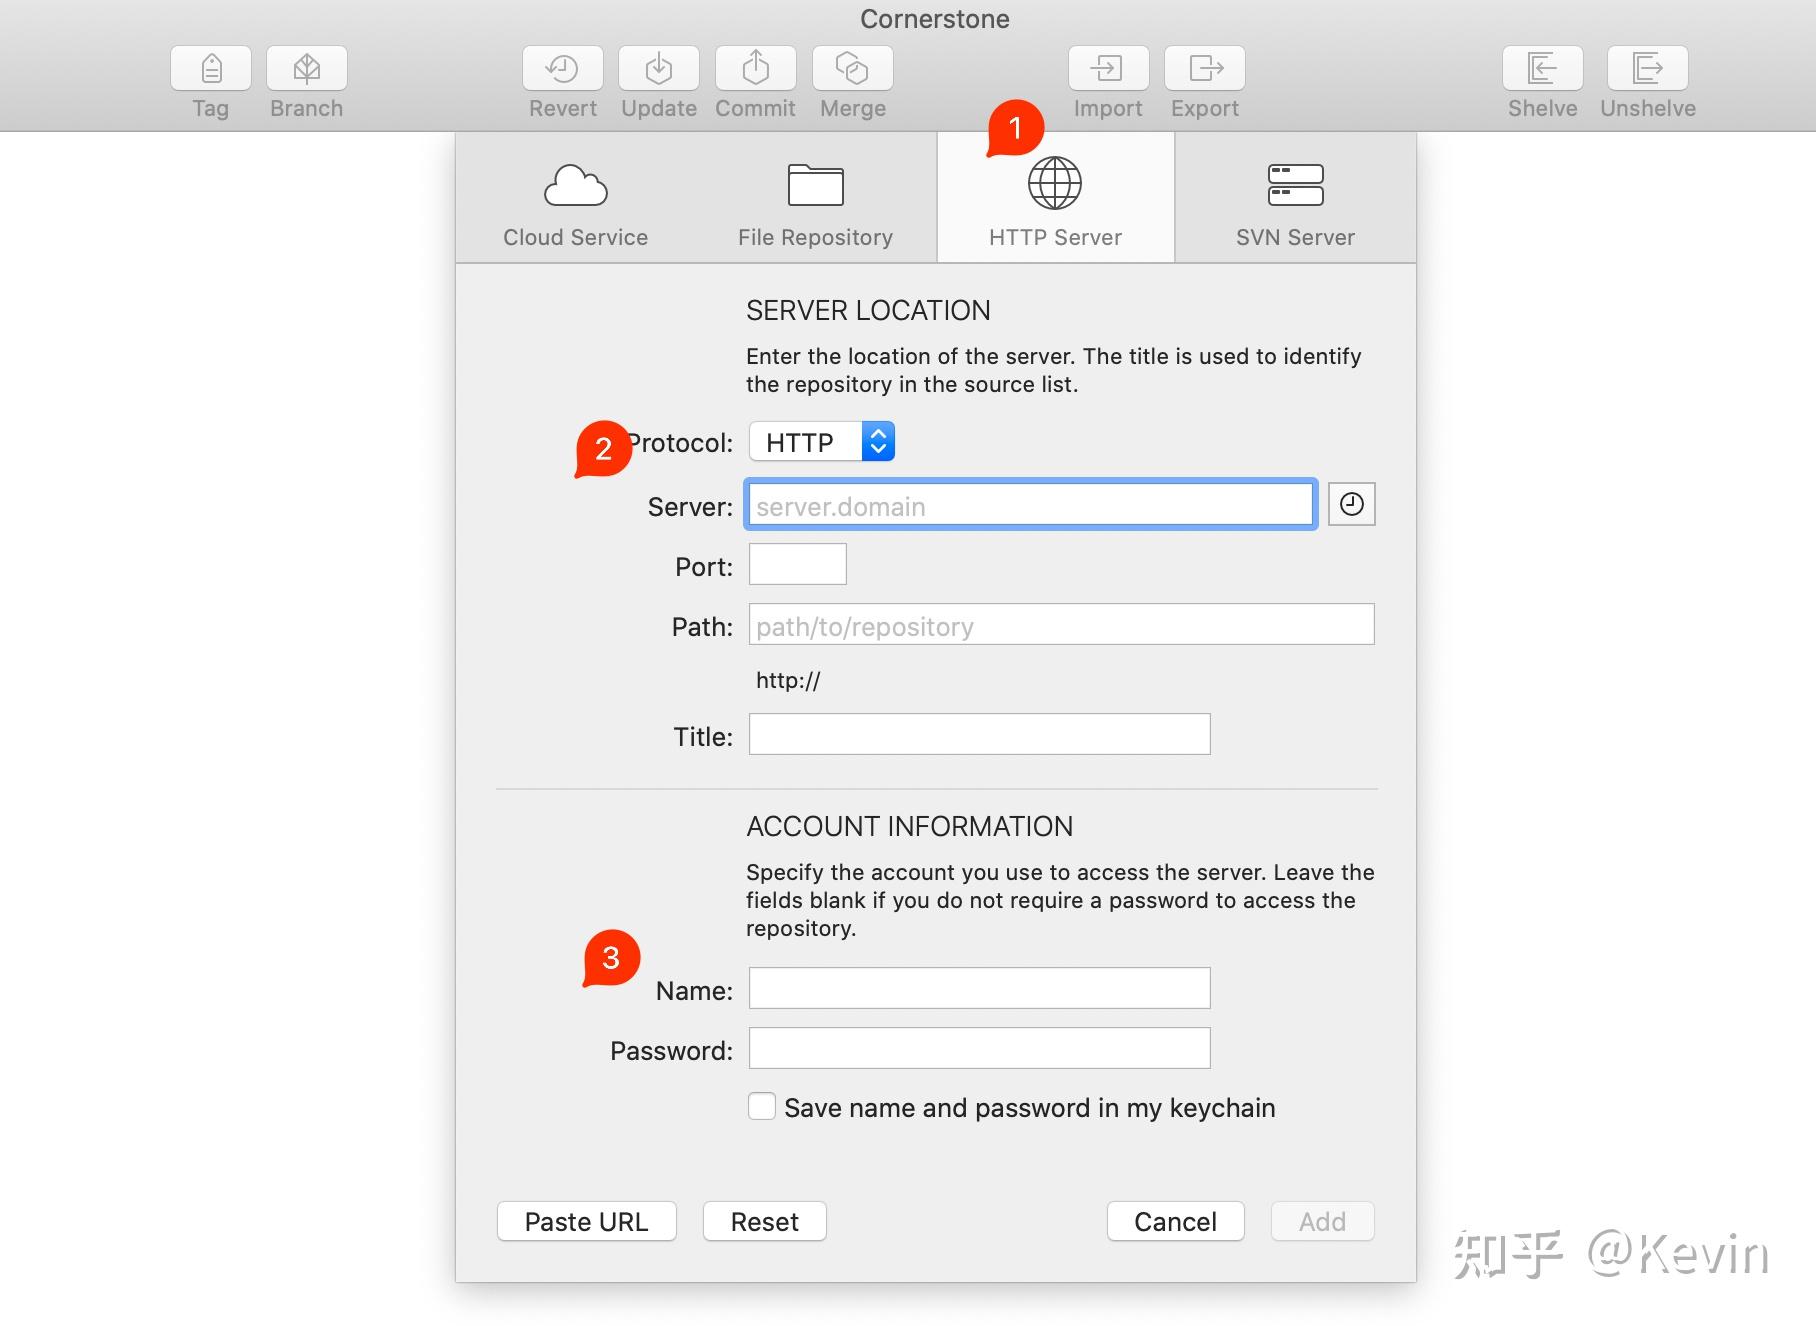
Task: Select the Revert toolbar icon
Action: click(562, 68)
